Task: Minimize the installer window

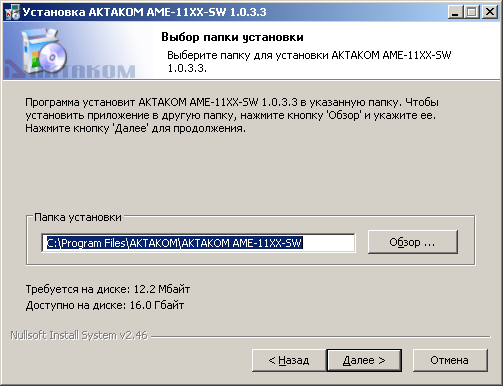Action: tap(455, 12)
